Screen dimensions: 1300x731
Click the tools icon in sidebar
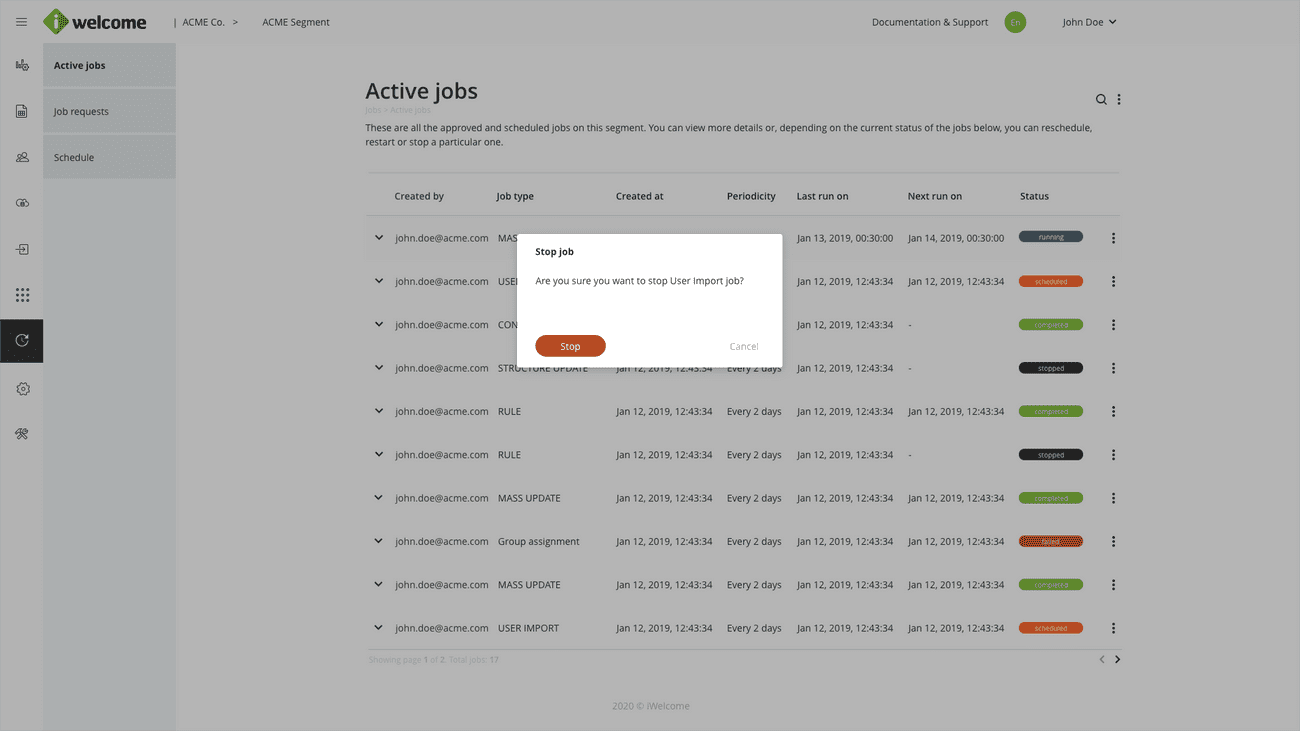coord(22,434)
